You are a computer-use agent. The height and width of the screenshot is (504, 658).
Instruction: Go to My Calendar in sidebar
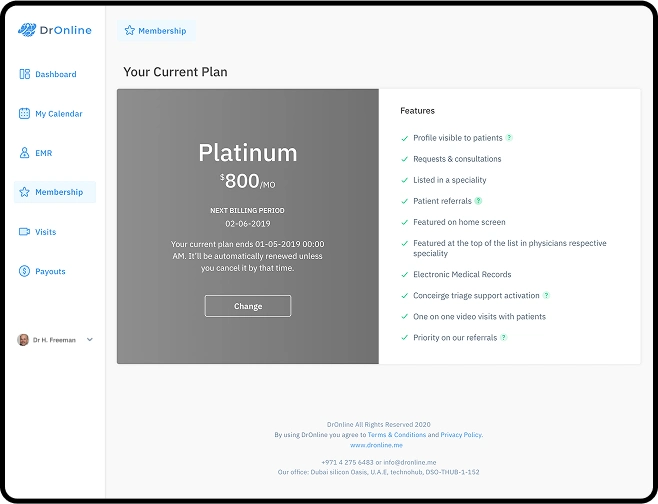pyautogui.click(x=55, y=114)
